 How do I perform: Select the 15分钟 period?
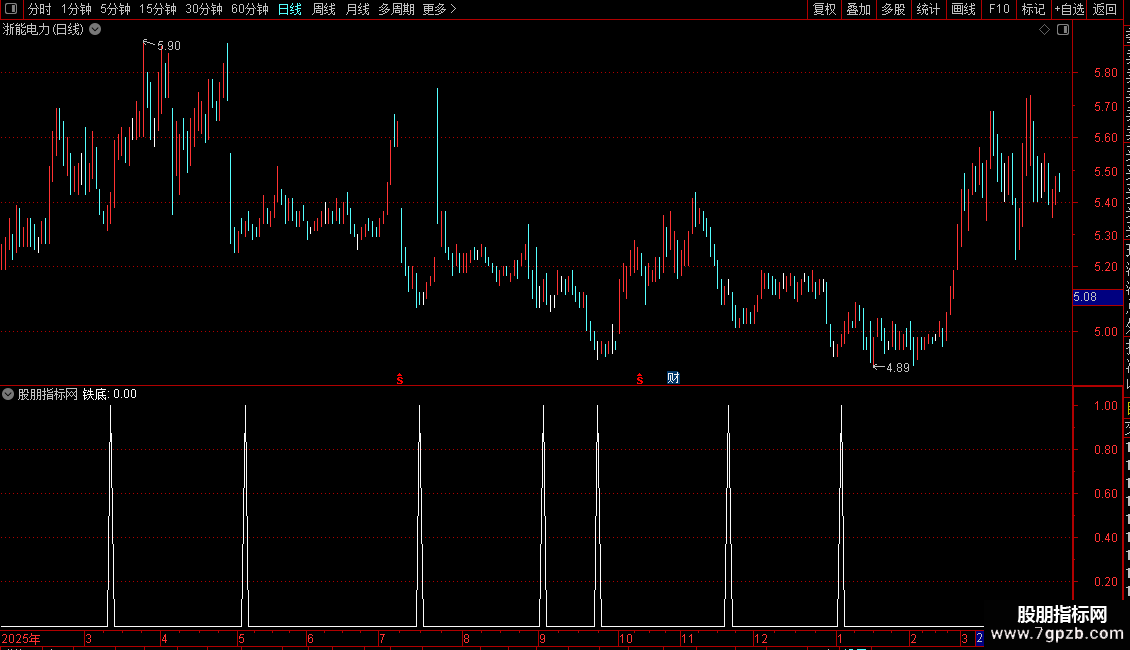click(x=158, y=9)
